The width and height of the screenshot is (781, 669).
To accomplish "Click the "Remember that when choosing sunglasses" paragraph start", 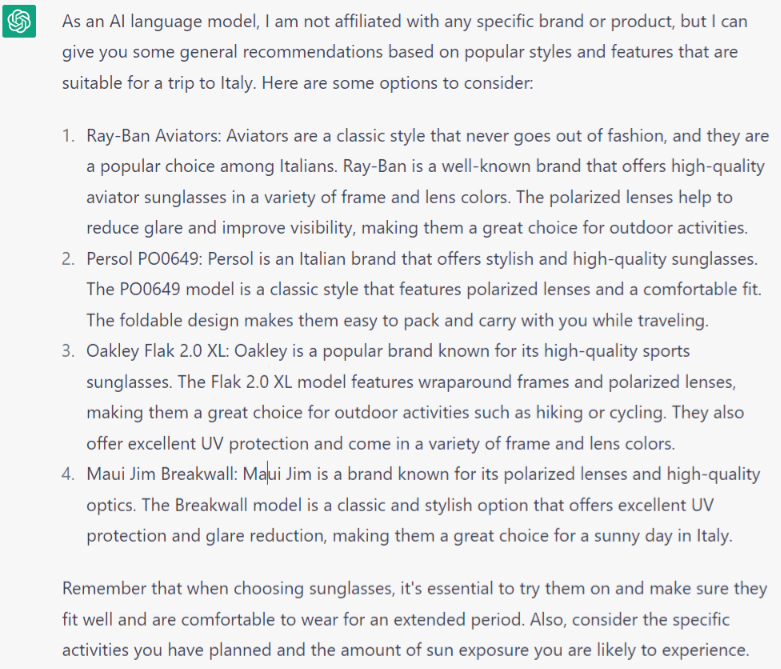I will point(200,586).
